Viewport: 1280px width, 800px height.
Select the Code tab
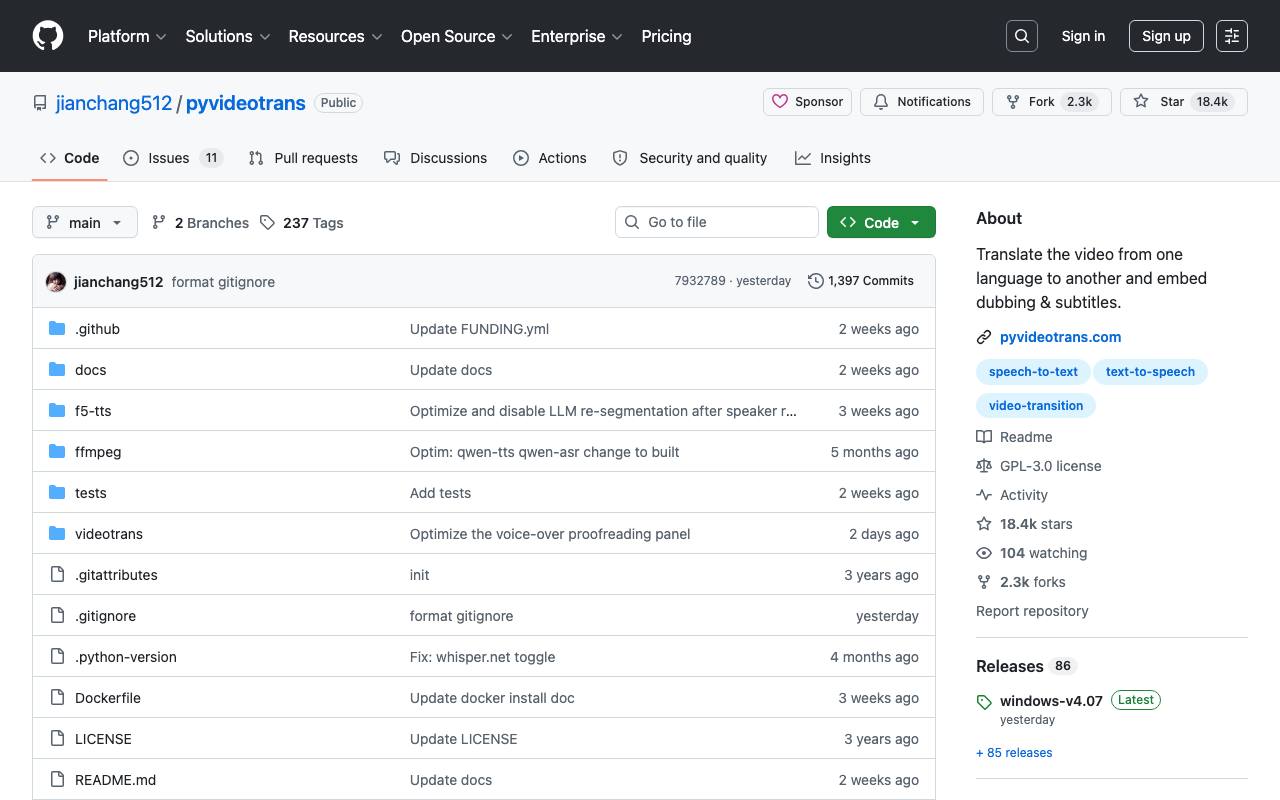click(69, 158)
